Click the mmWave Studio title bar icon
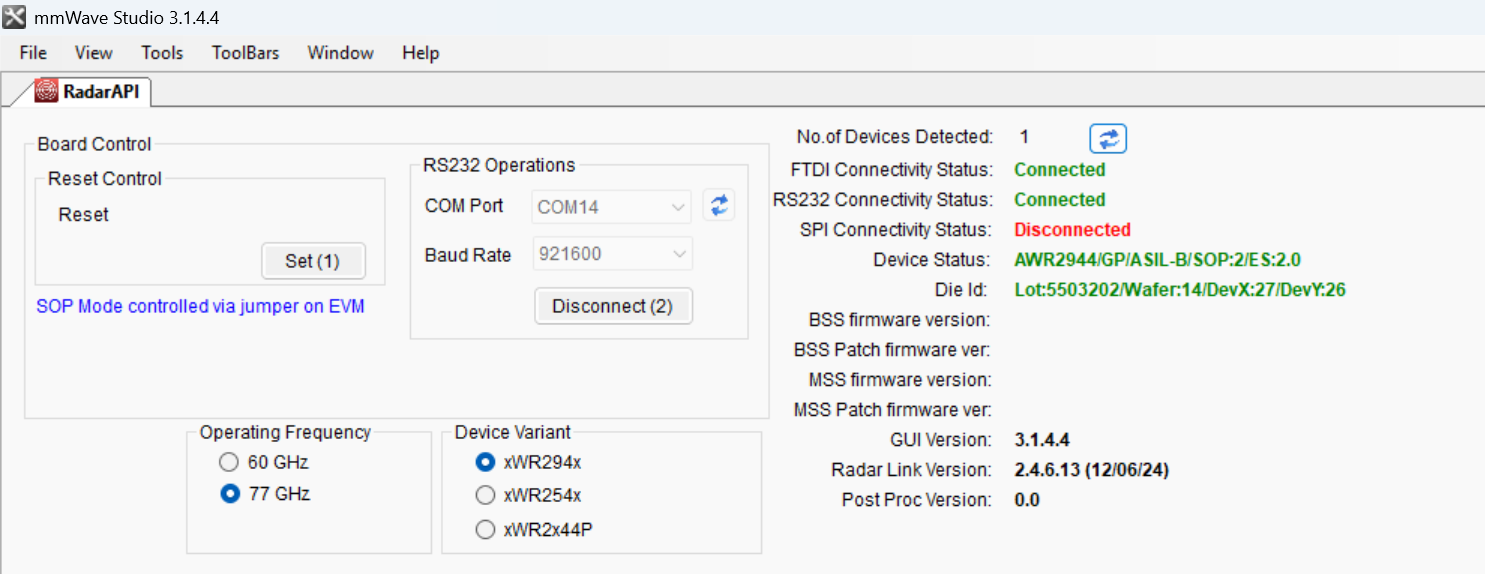 14,17
